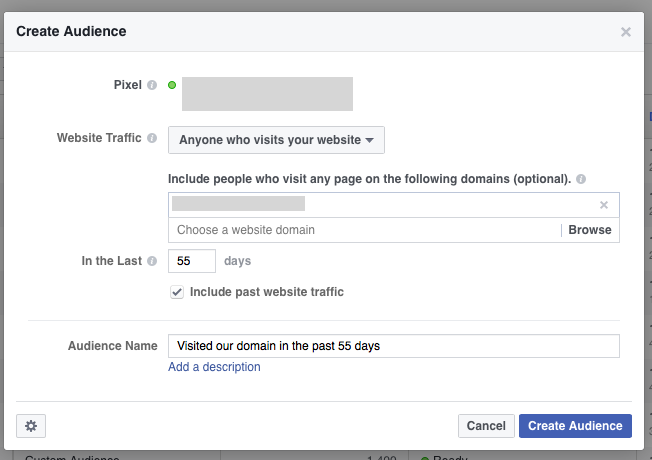The height and width of the screenshot is (460, 652).
Task: Click the In the Last info icon
Action: pos(152,261)
